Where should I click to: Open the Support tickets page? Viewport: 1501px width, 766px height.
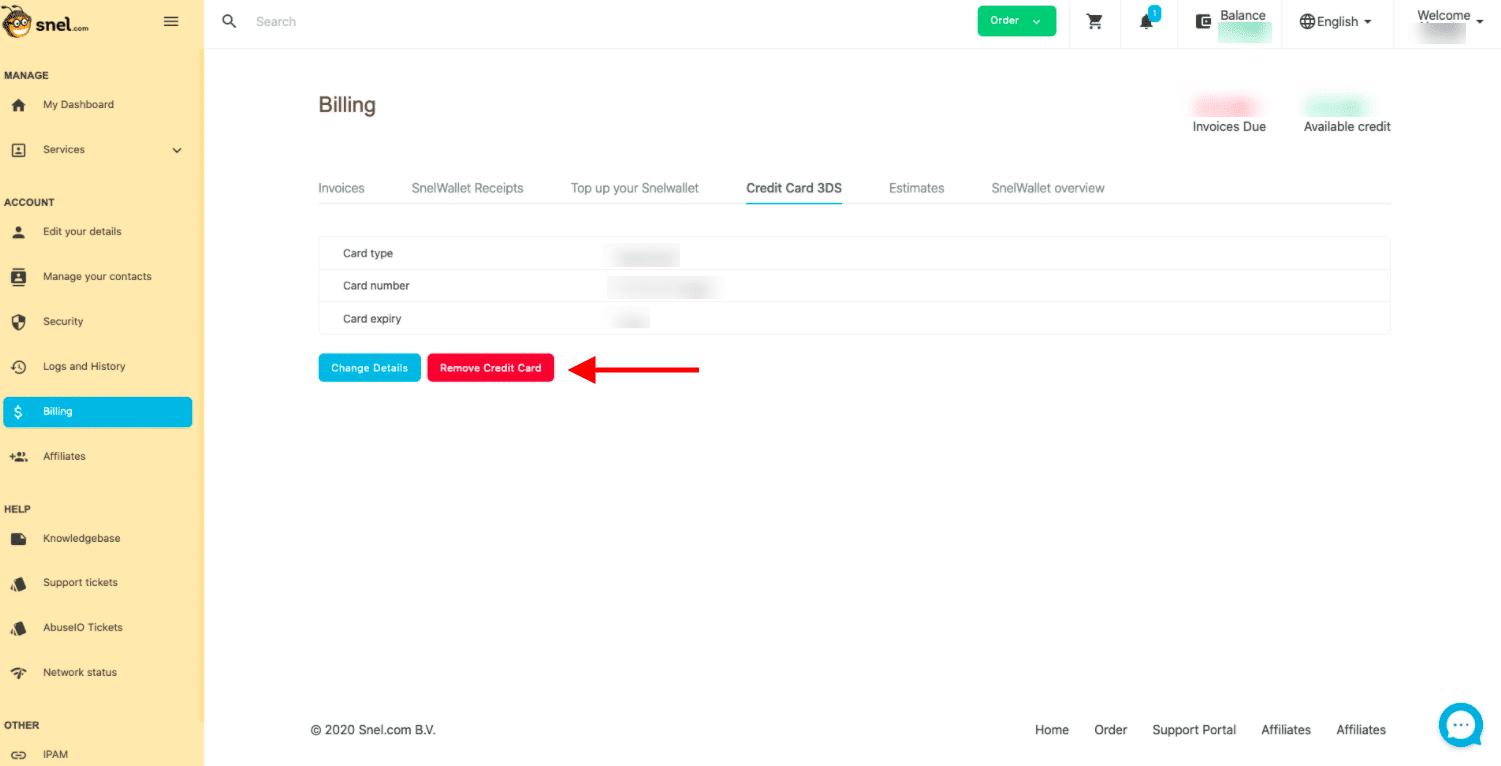click(80, 583)
